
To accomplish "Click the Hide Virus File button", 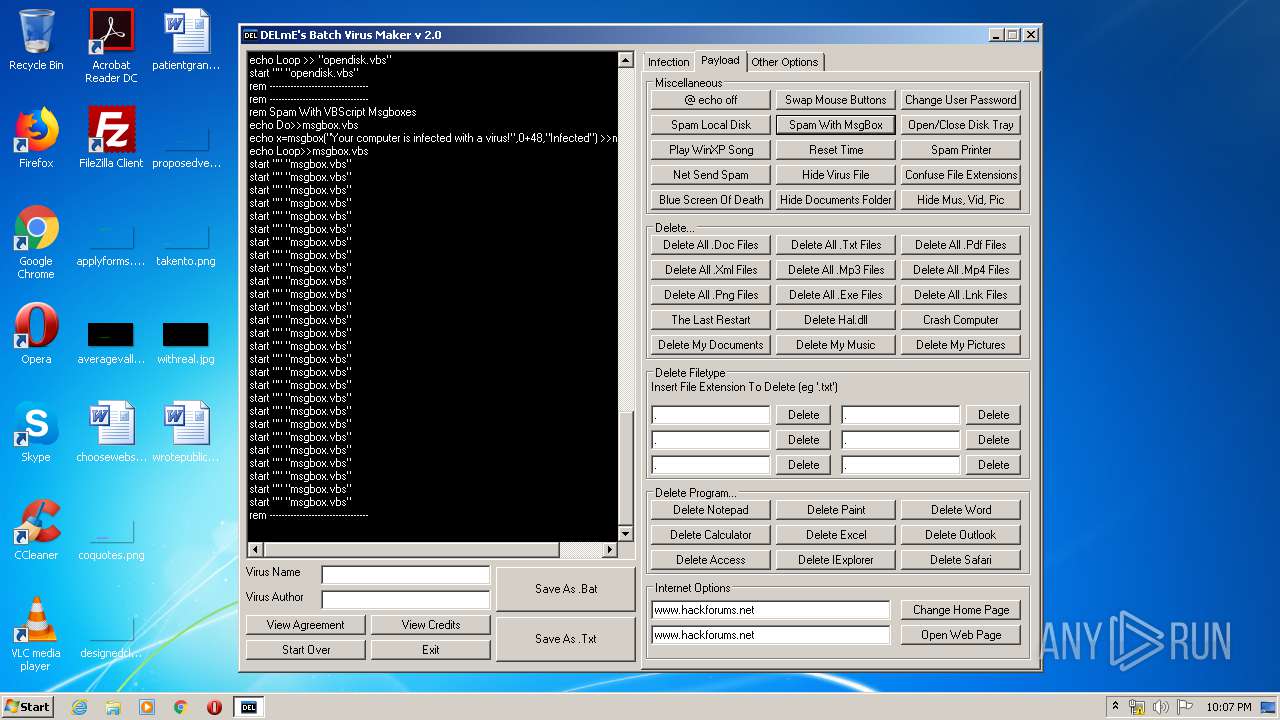I will coord(835,175).
